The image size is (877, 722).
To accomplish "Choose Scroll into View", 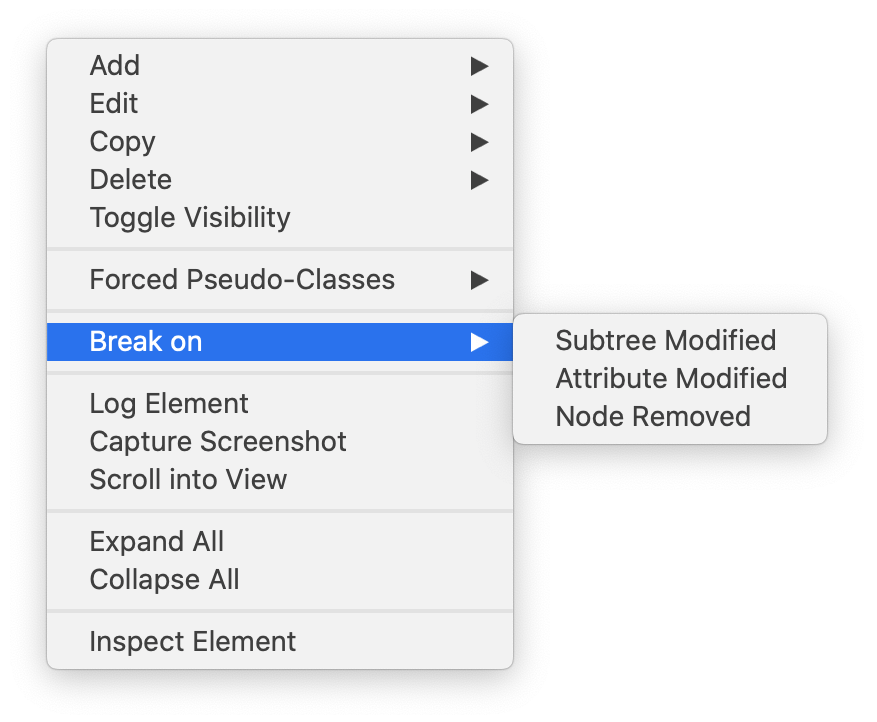I will 188,480.
